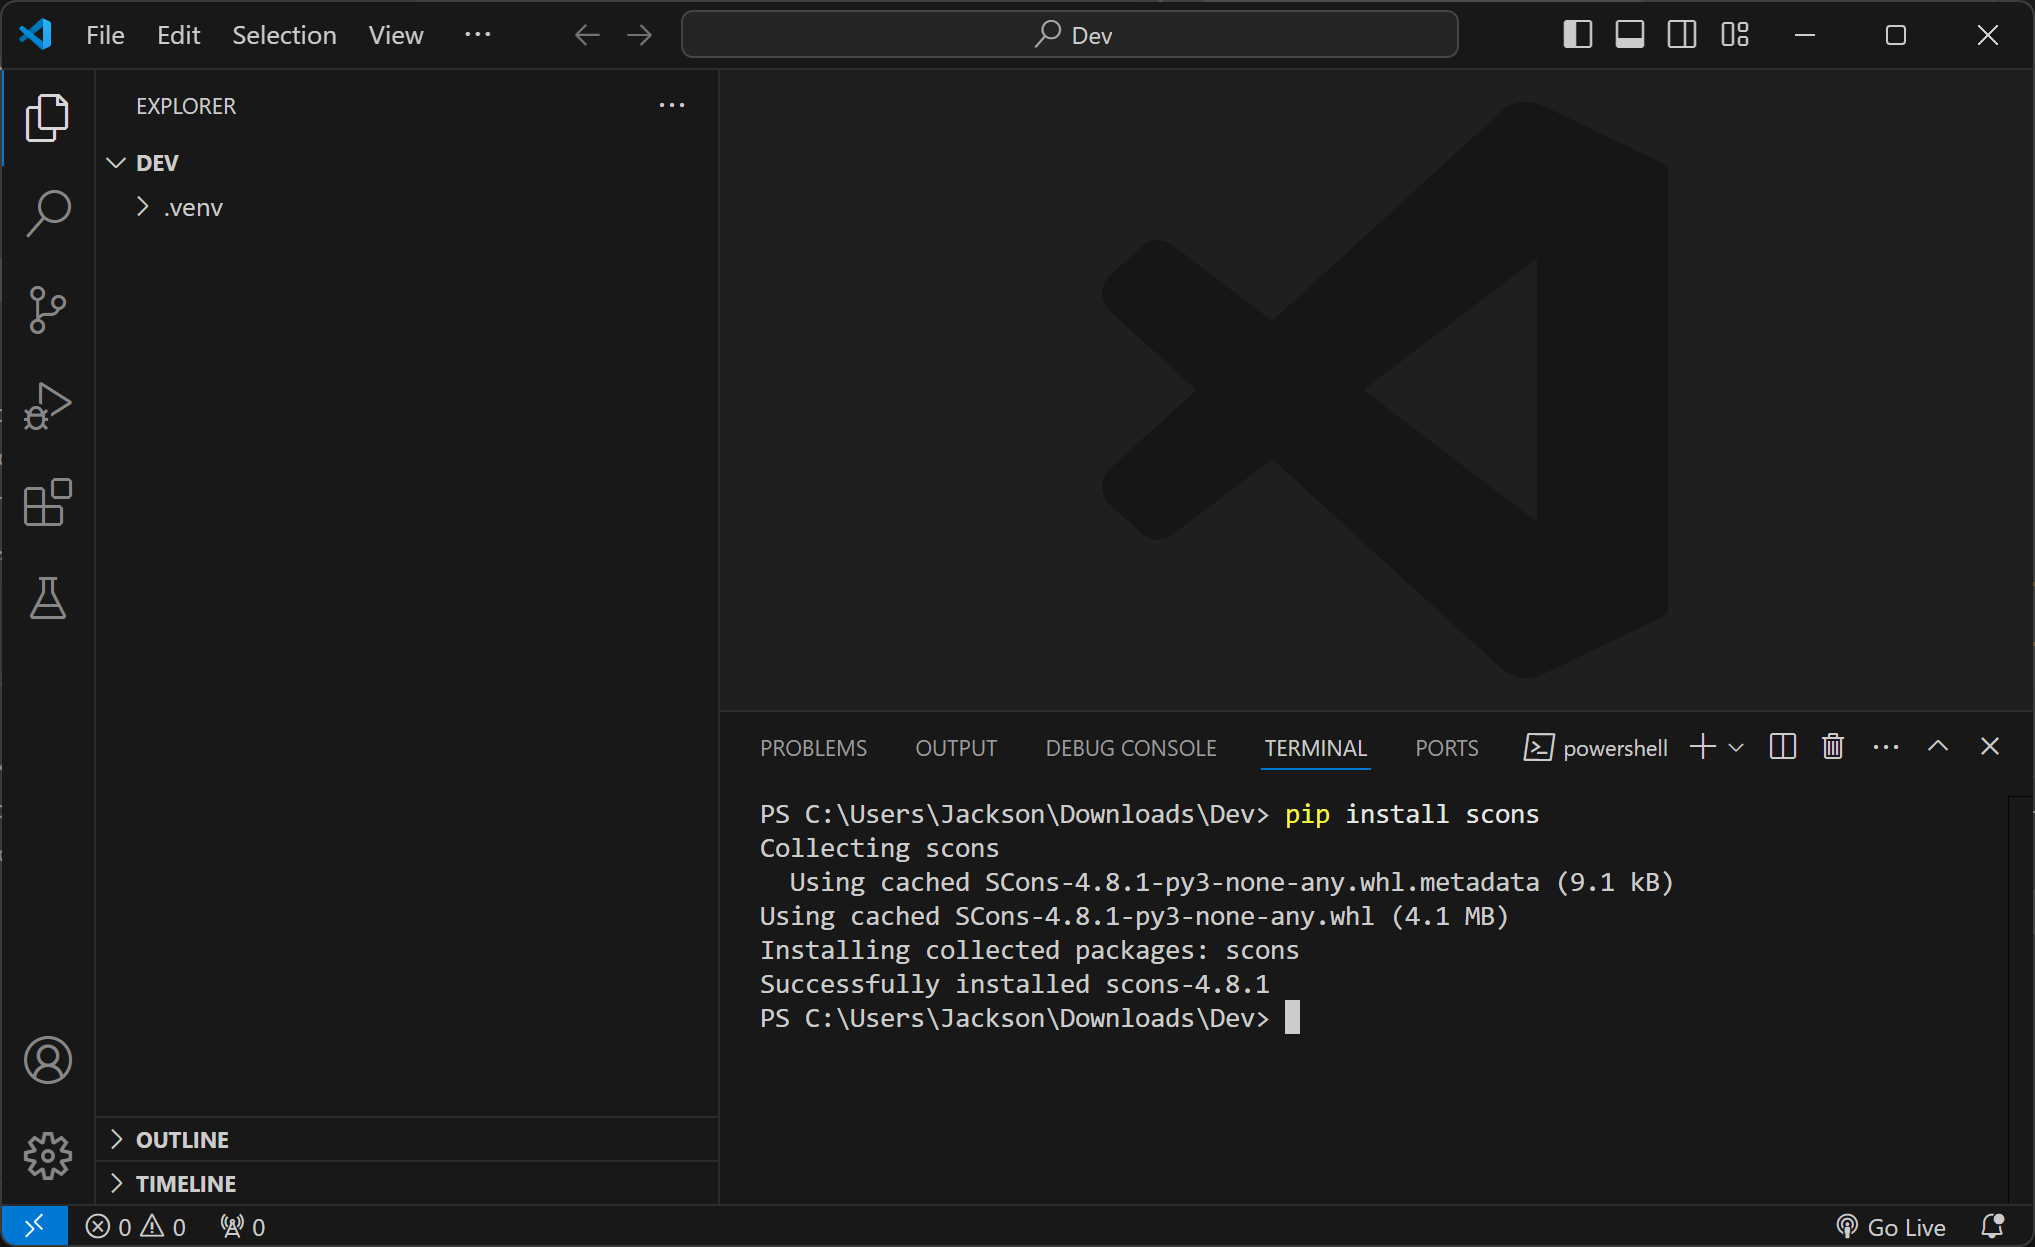The image size is (2035, 1247).
Task: Open the new terminal launch profile dropdown
Action: click(x=1736, y=748)
